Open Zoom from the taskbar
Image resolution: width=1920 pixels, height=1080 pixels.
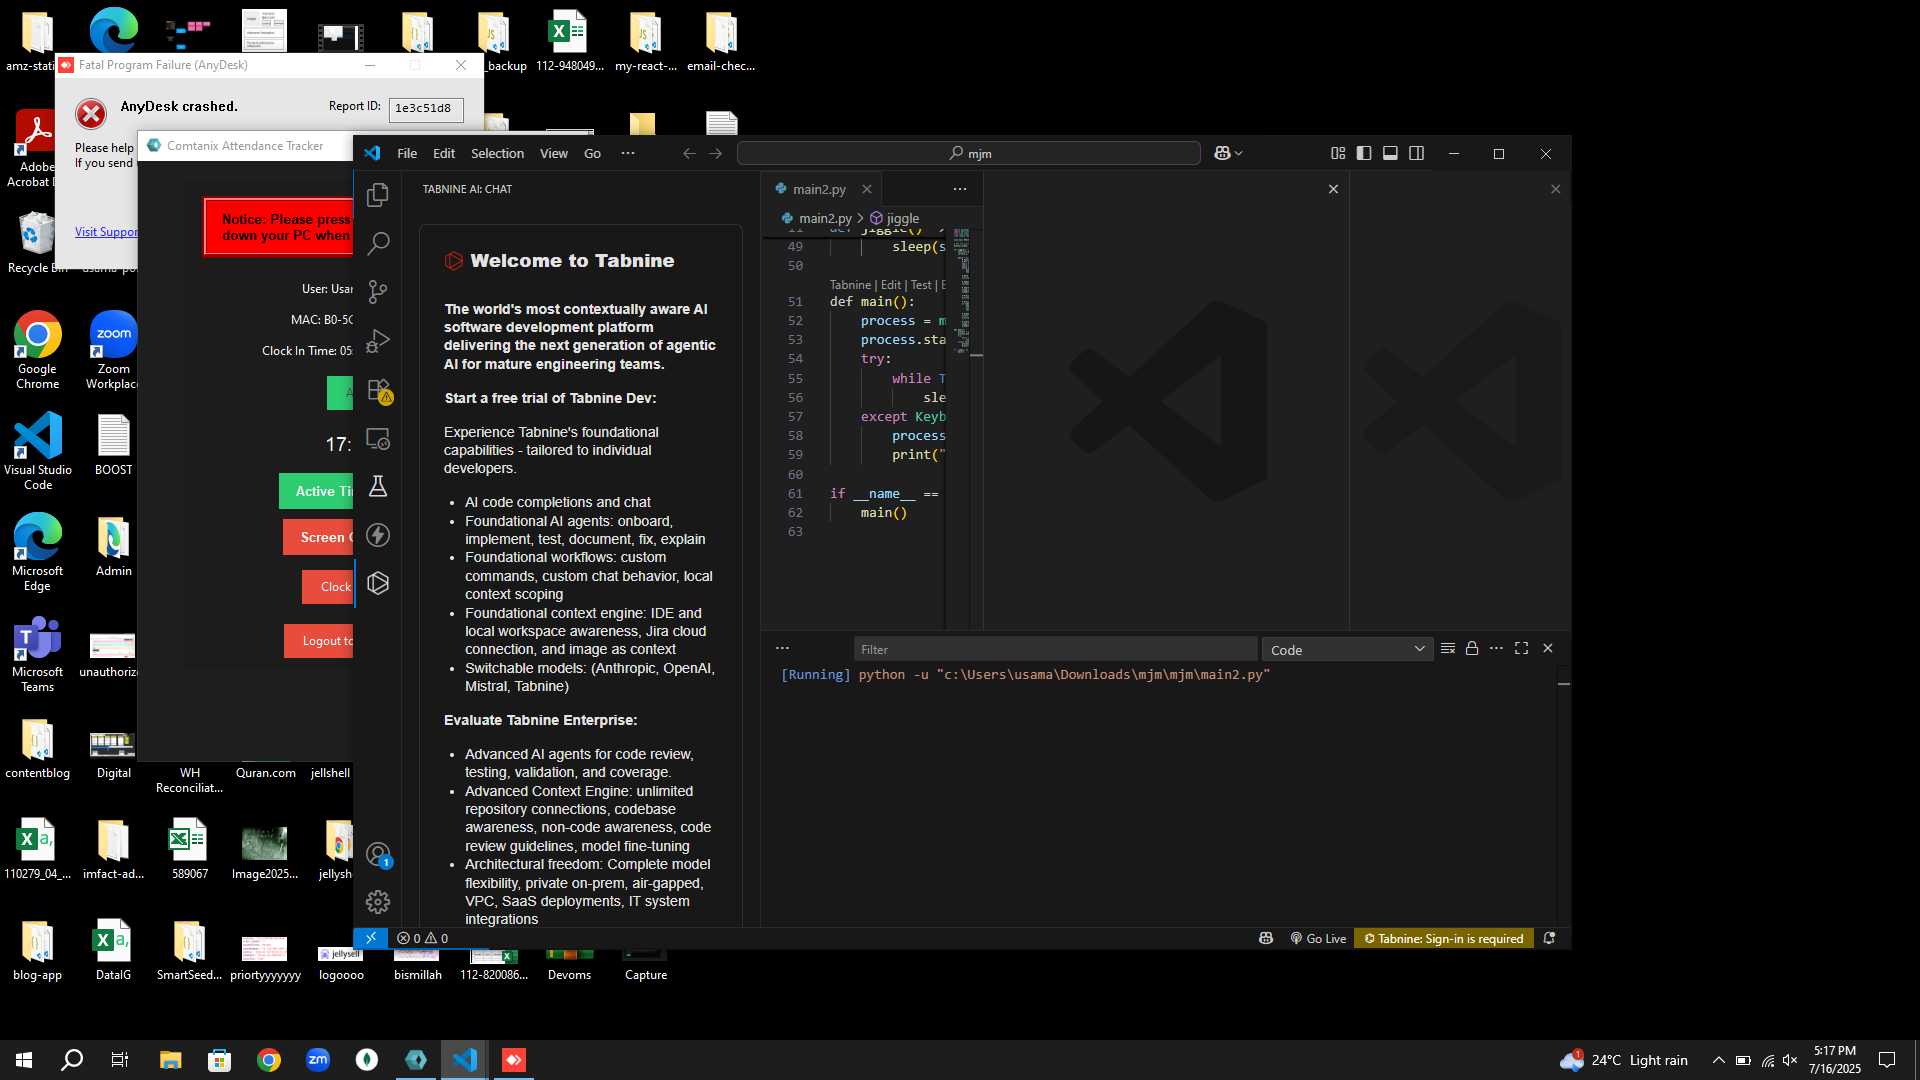click(x=318, y=1060)
